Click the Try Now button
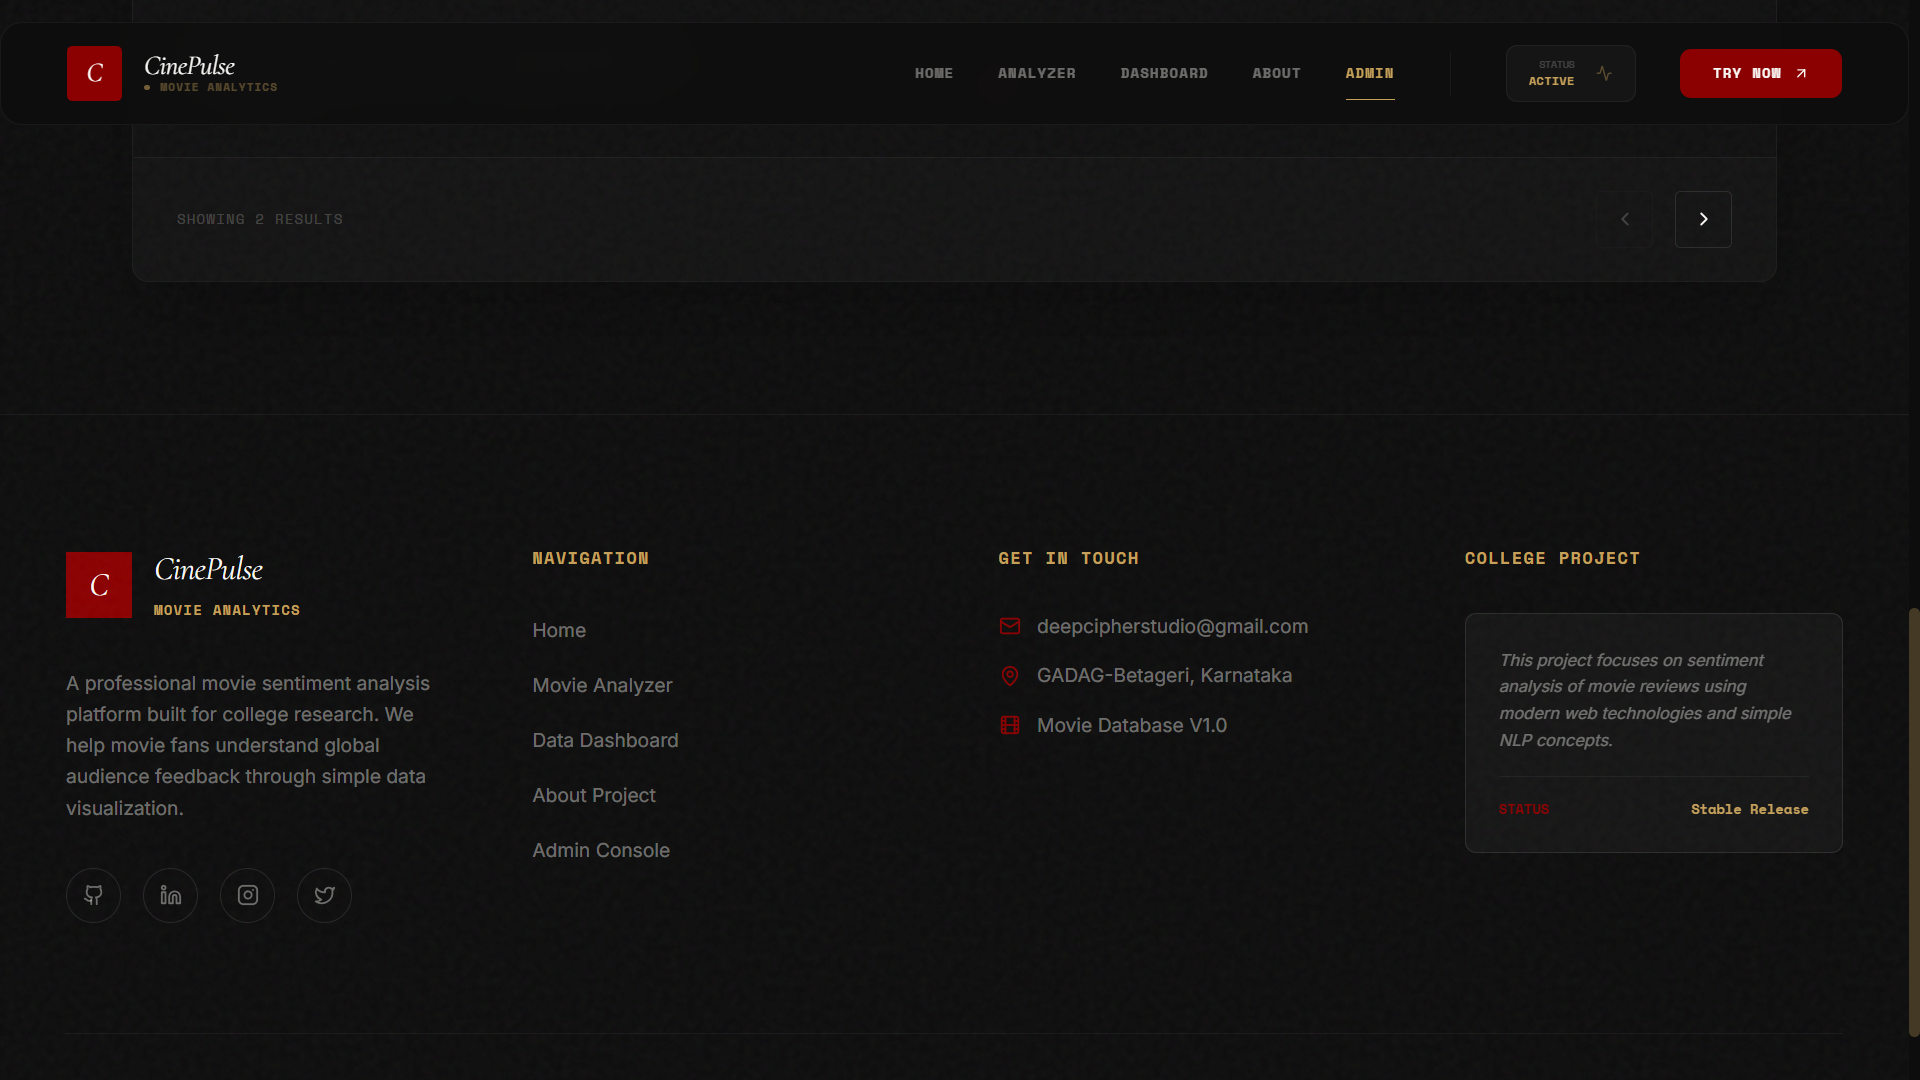The height and width of the screenshot is (1080, 1920). (x=1760, y=73)
